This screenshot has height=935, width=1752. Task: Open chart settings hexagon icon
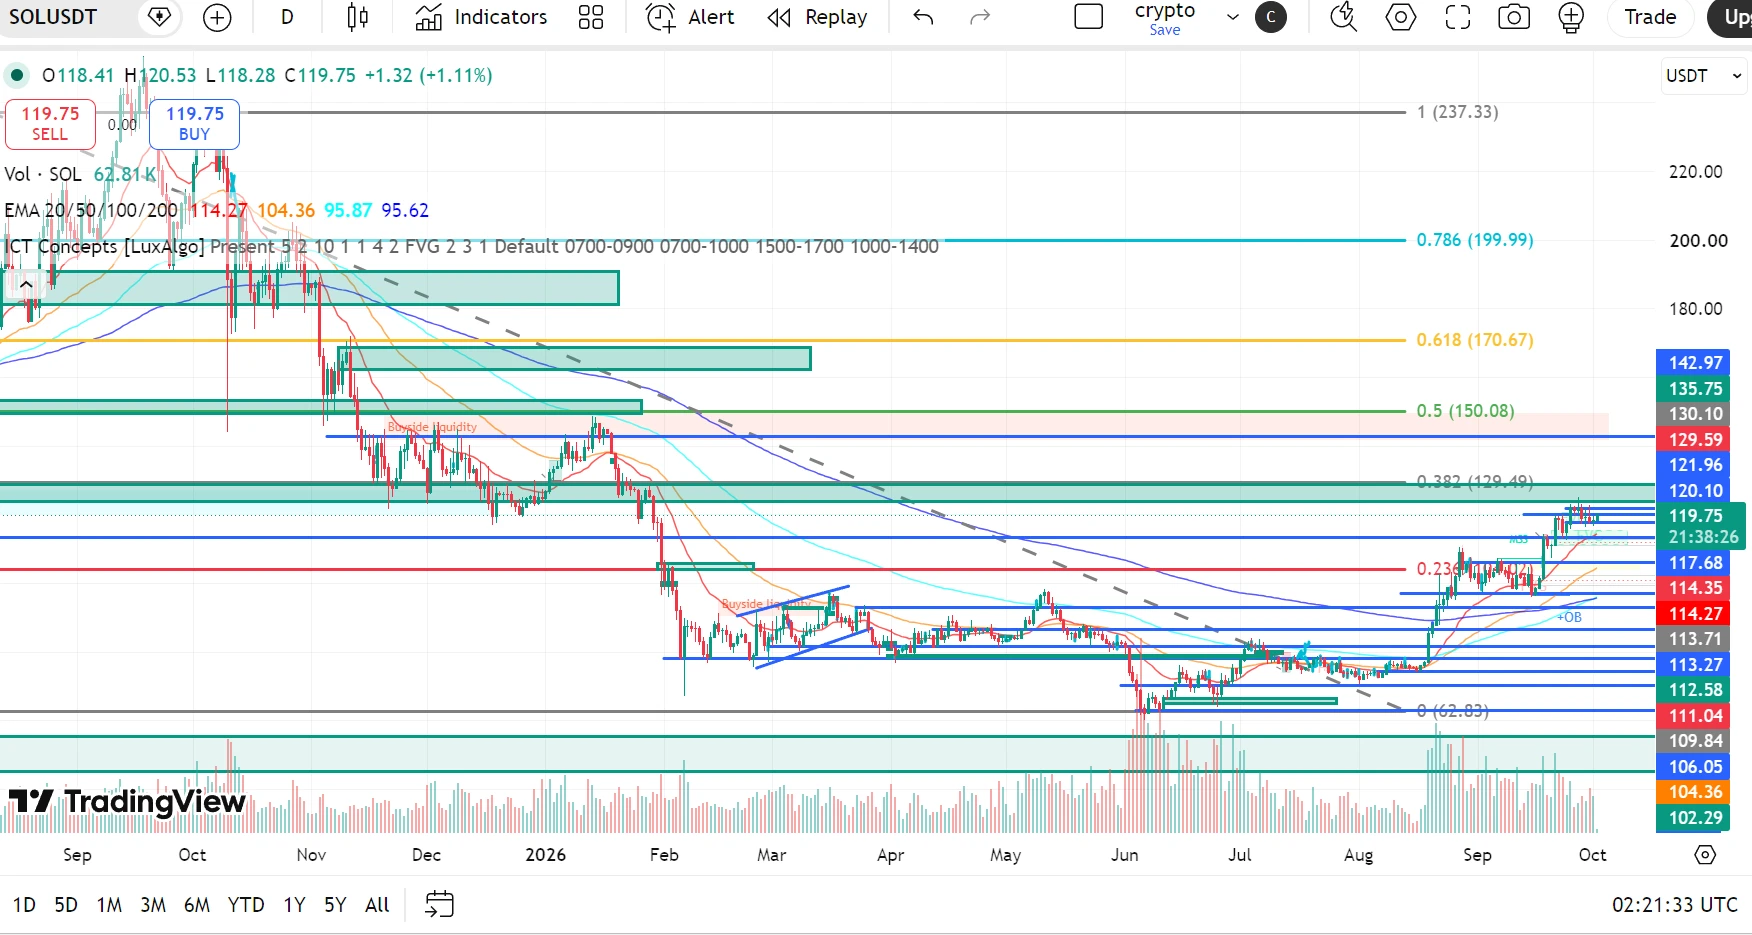[1400, 17]
